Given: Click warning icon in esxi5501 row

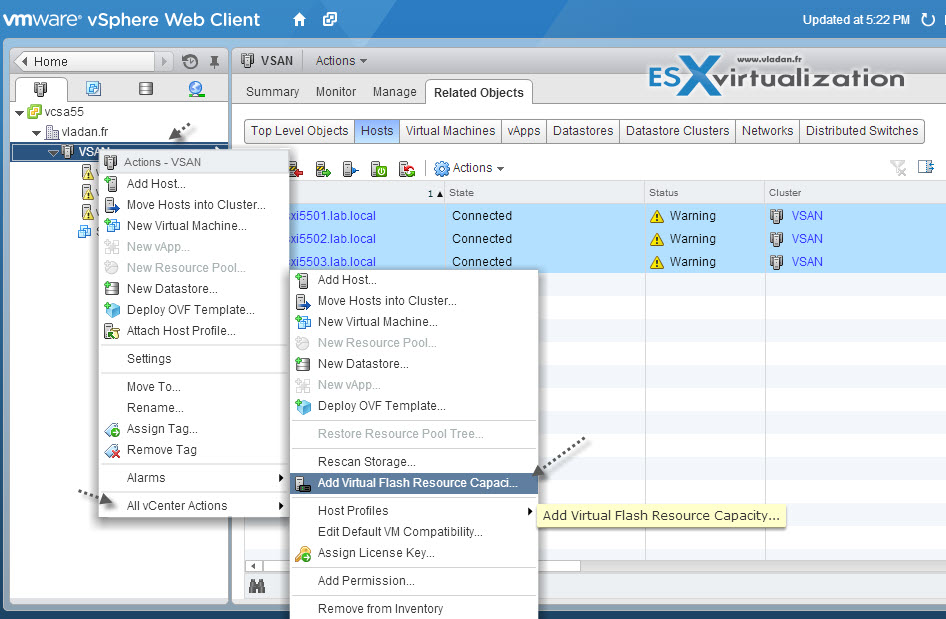Looking at the screenshot, I should point(657,216).
